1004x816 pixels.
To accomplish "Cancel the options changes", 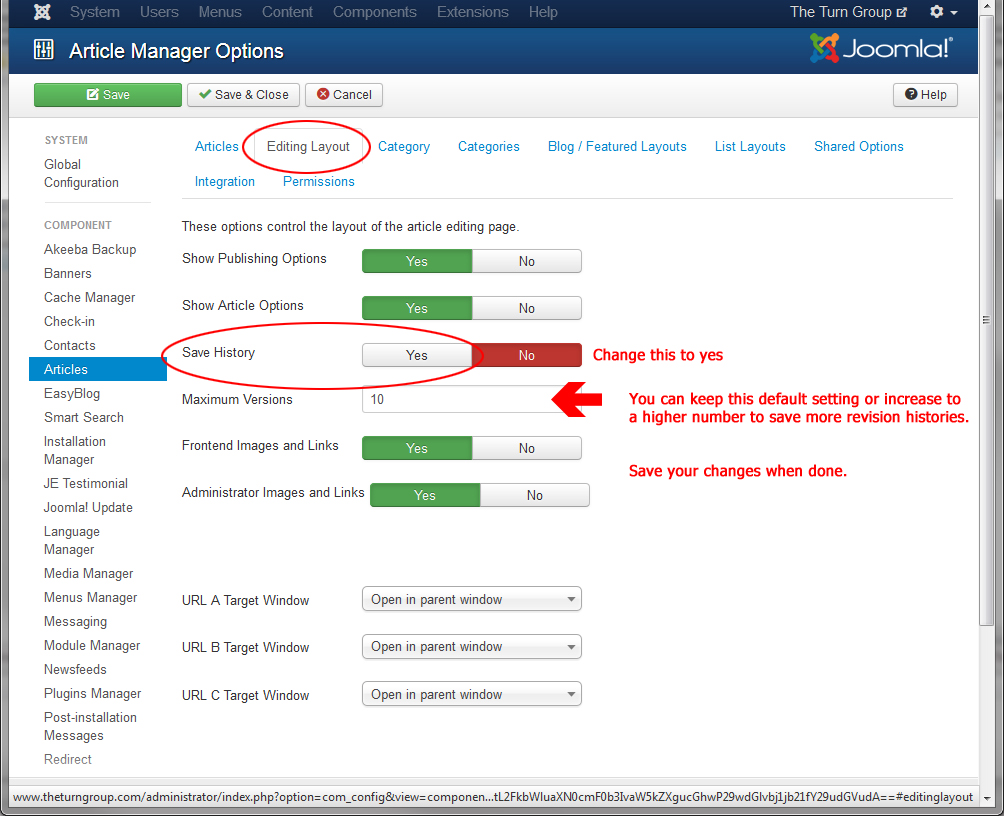I will point(344,95).
